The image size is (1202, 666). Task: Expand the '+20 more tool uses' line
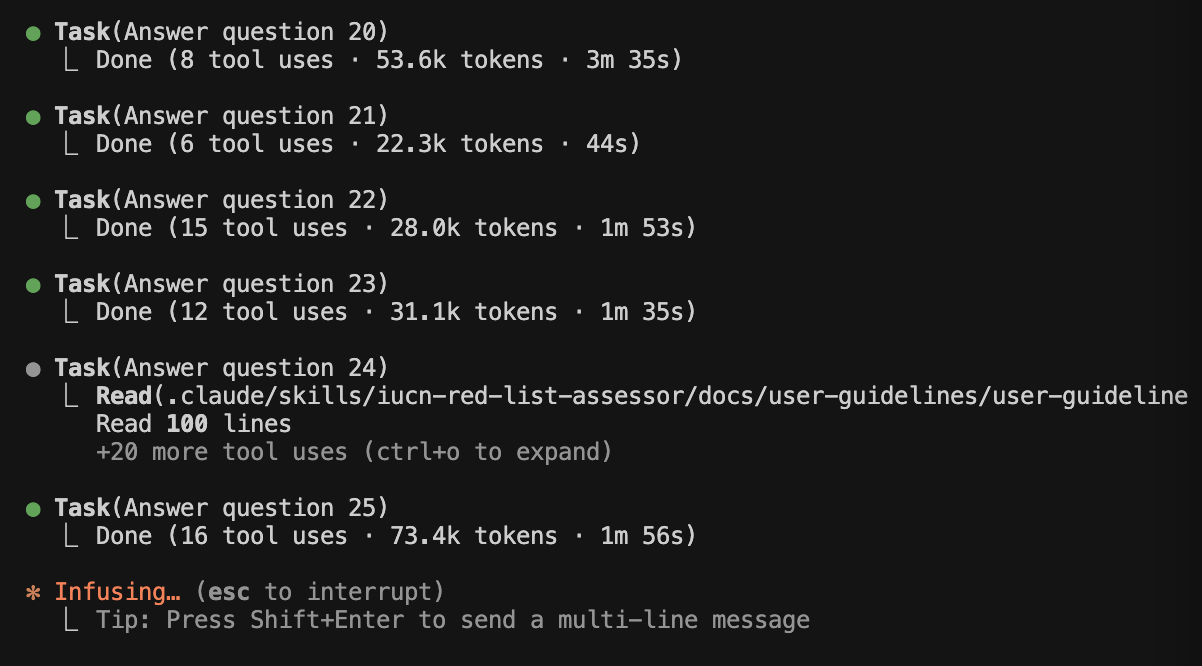(x=353, y=452)
